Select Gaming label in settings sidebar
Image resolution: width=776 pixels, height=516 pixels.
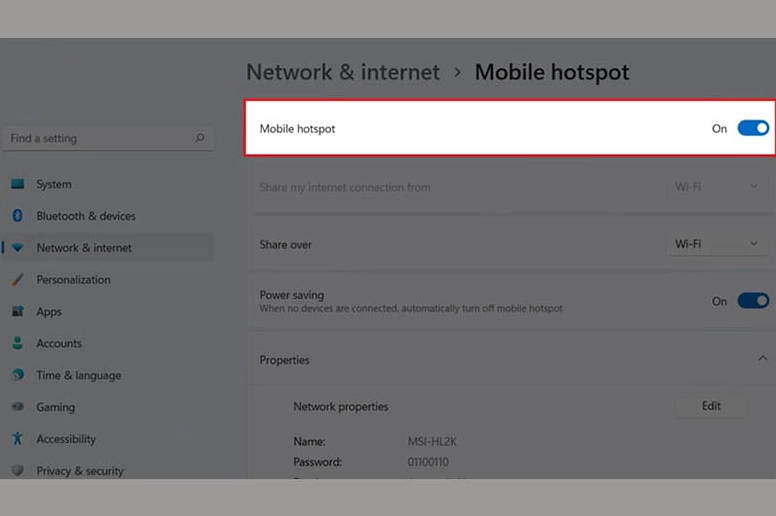55,407
